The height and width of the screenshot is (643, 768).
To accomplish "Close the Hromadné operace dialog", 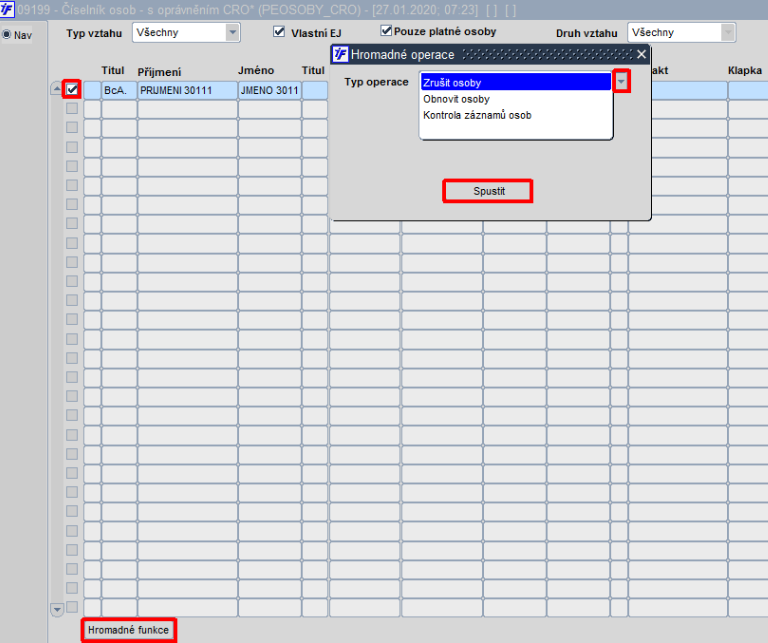I will pos(641,54).
